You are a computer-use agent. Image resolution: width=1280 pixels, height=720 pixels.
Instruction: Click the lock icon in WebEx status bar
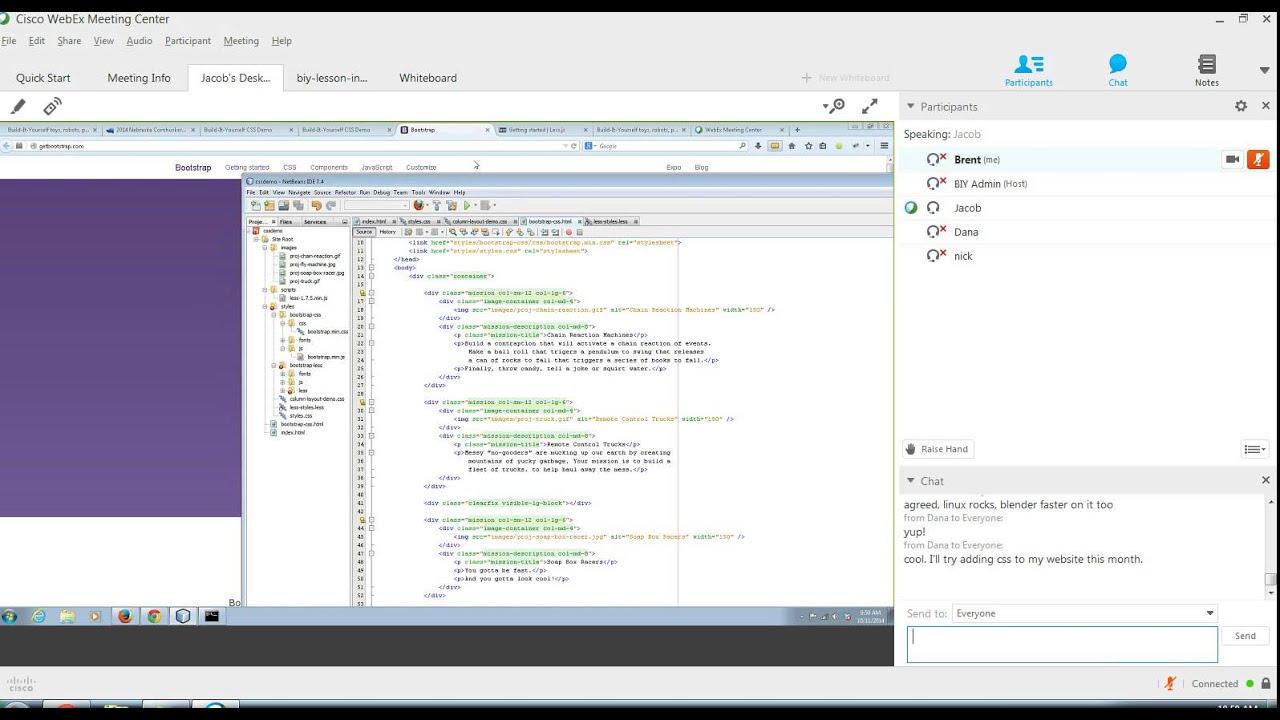click(1266, 684)
